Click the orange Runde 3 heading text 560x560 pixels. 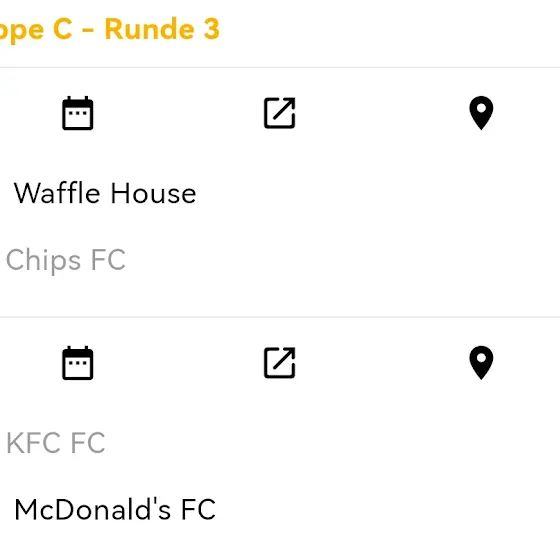pos(162,29)
